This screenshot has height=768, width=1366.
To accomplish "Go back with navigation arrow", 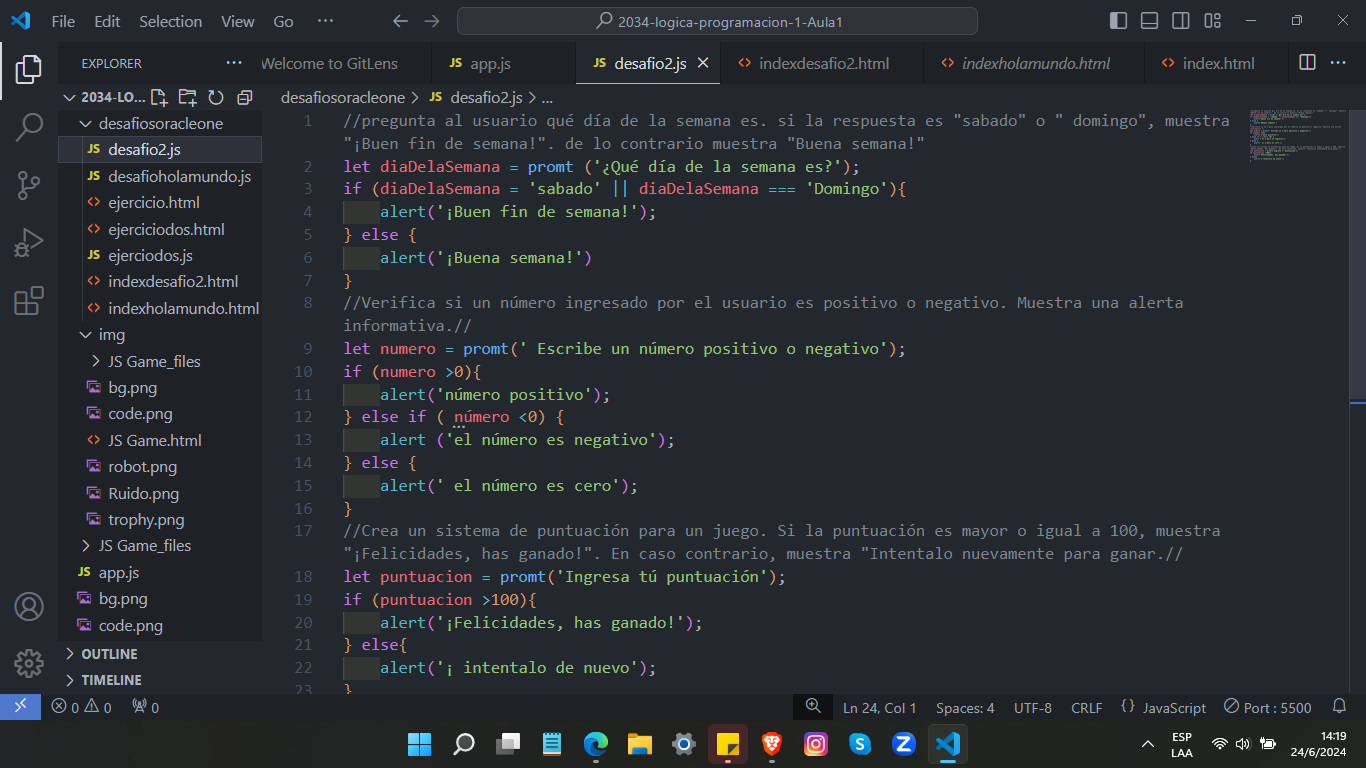I will click(400, 21).
